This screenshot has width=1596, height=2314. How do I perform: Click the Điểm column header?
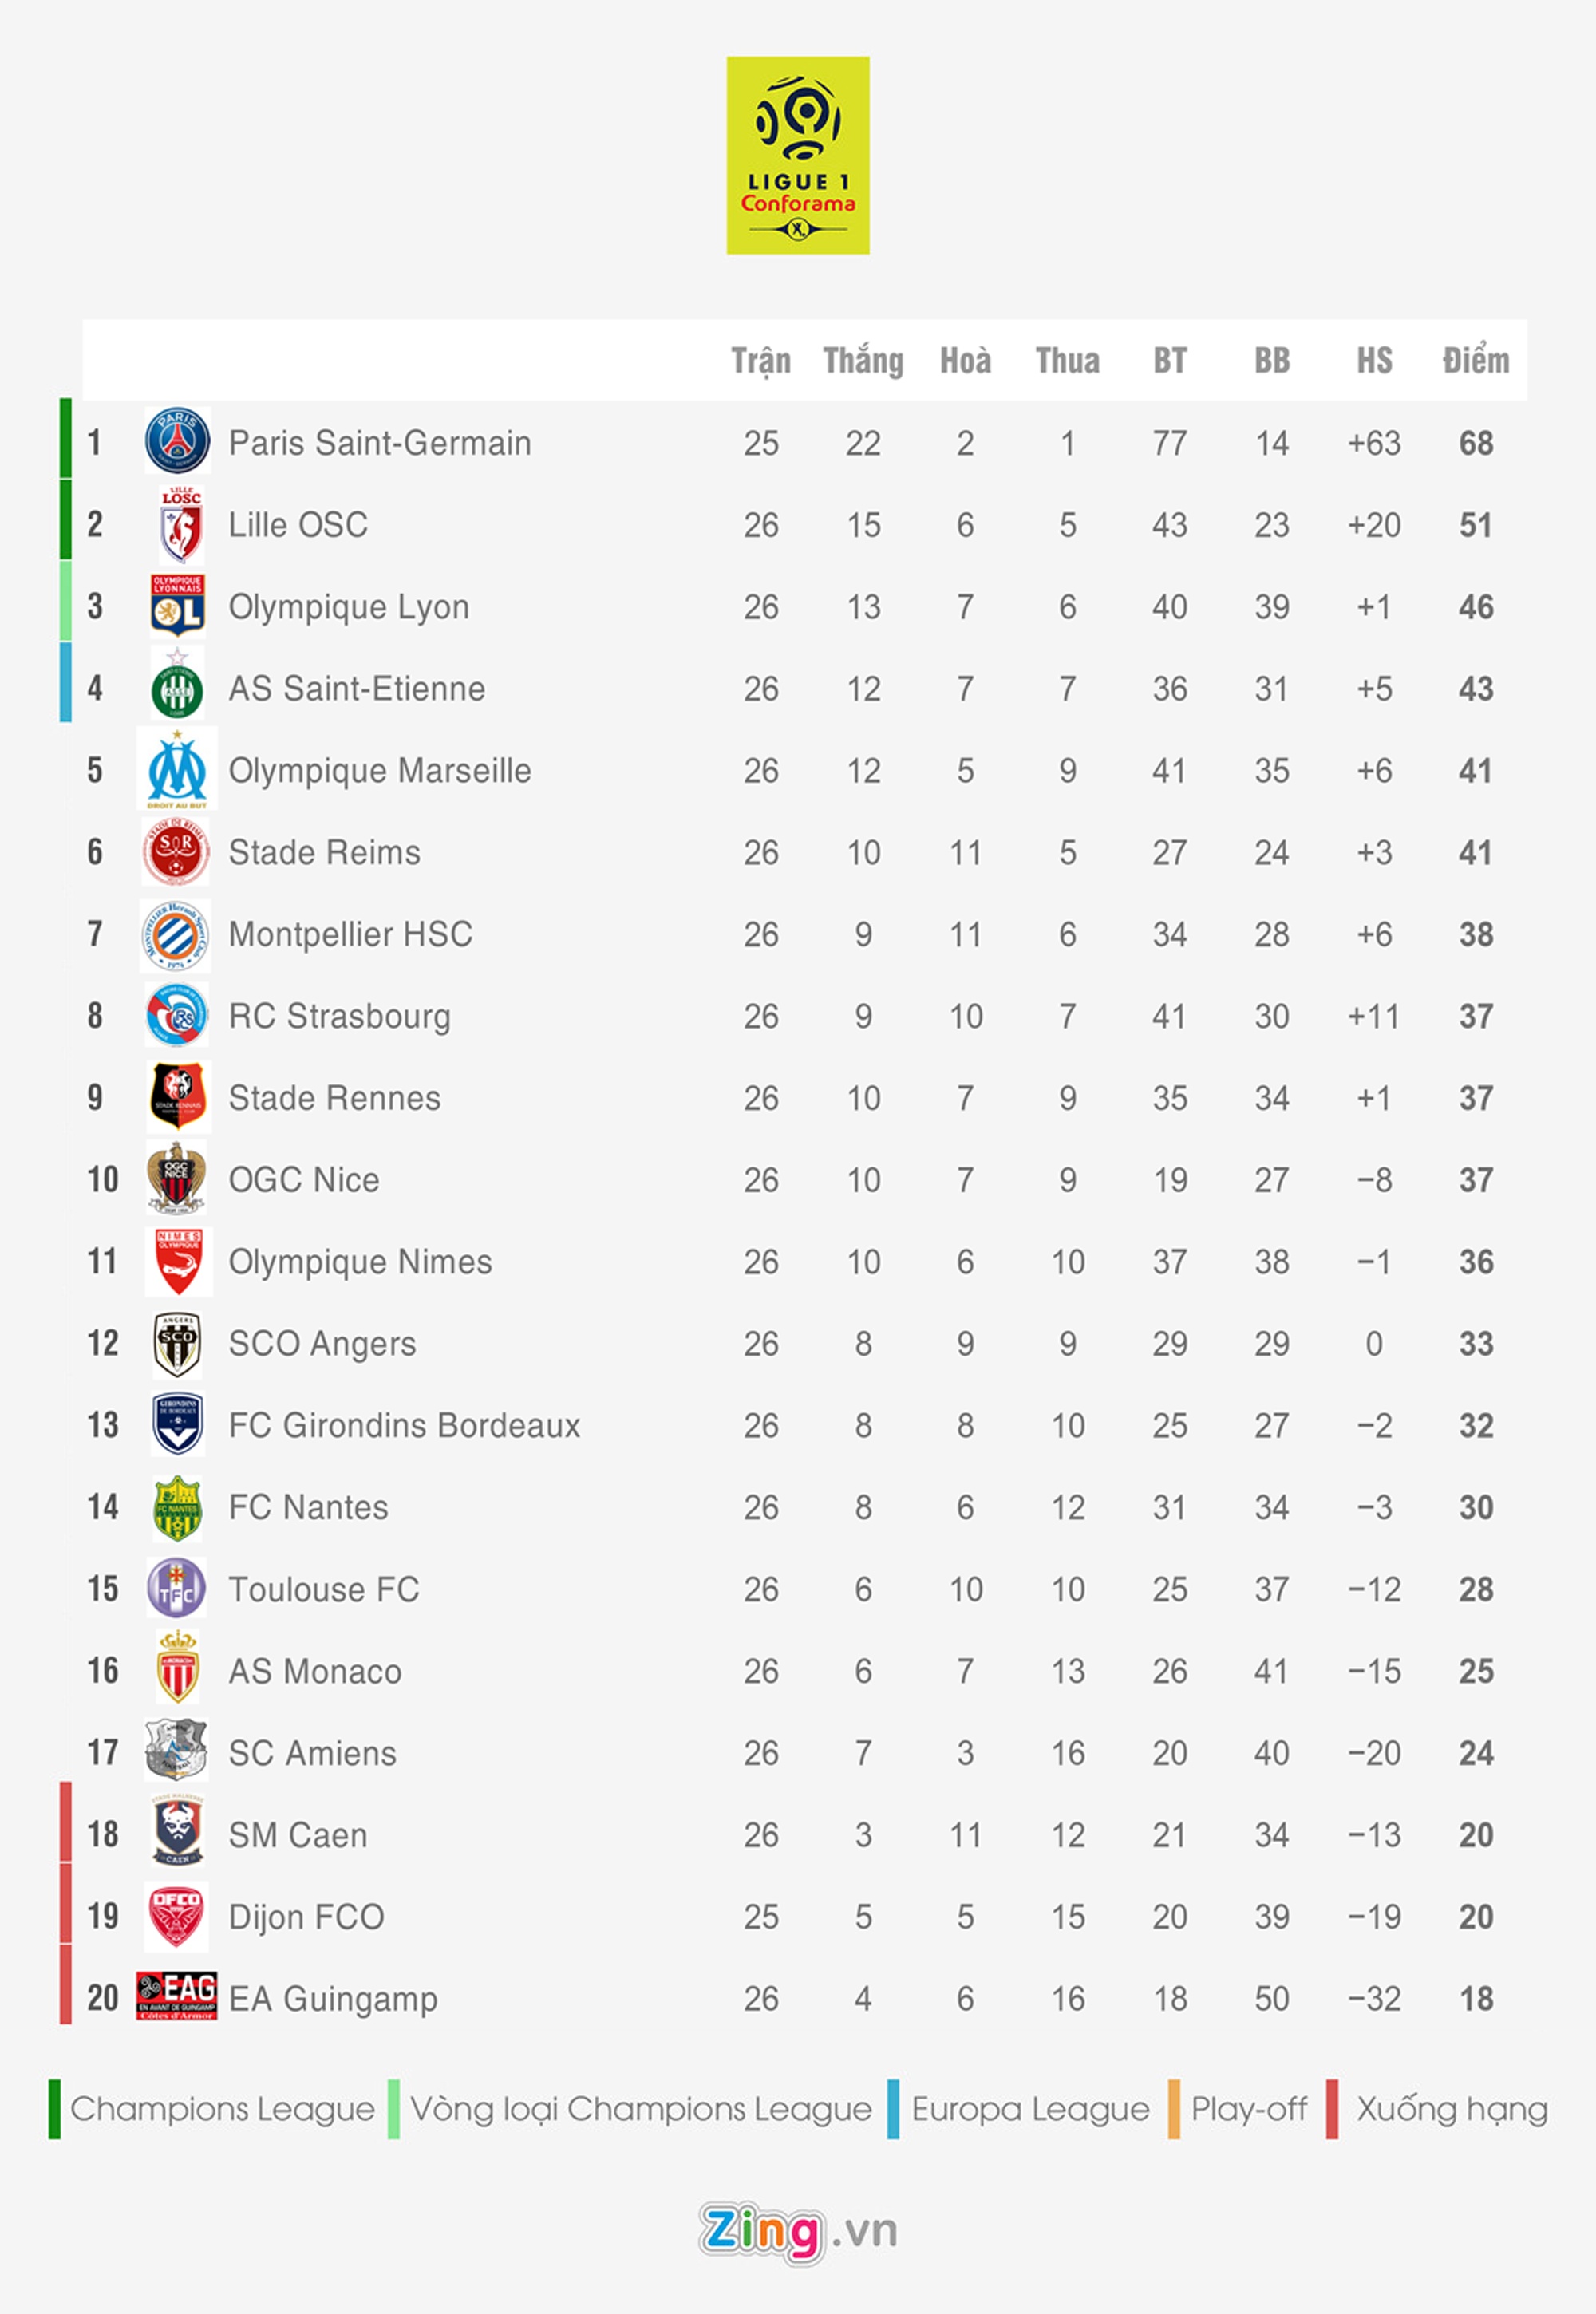tap(1475, 361)
